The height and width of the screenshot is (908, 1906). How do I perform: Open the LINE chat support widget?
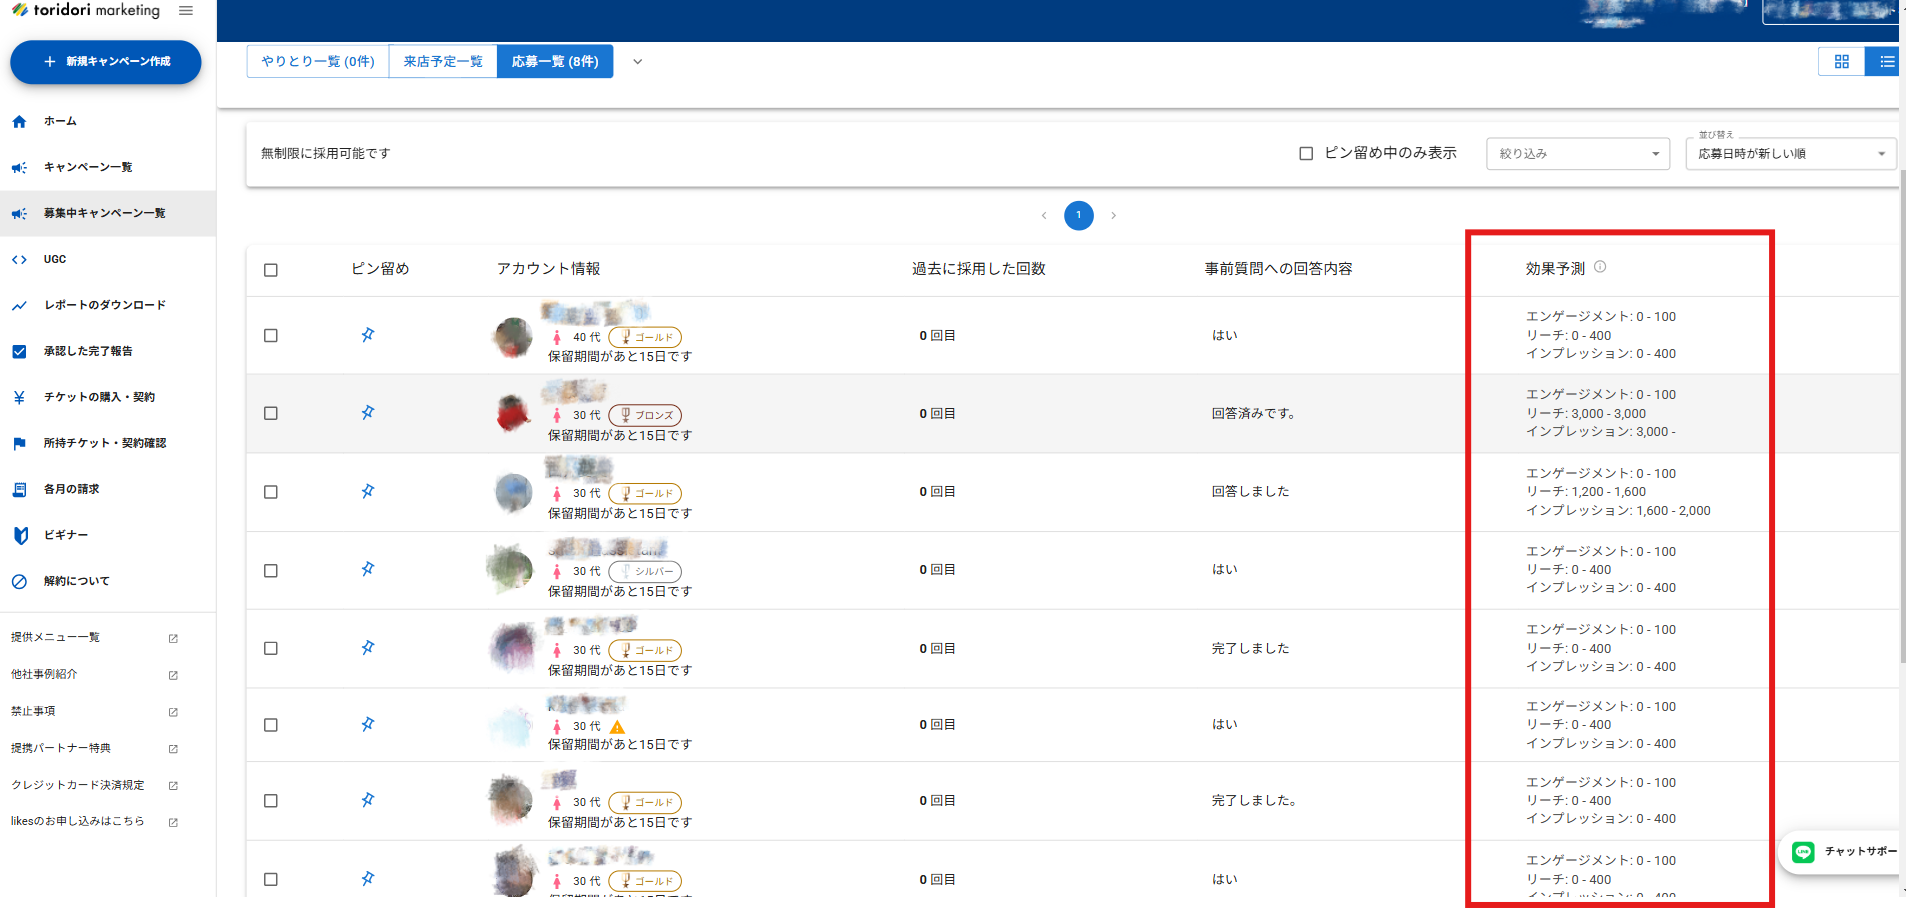[x=1843, y=852]
